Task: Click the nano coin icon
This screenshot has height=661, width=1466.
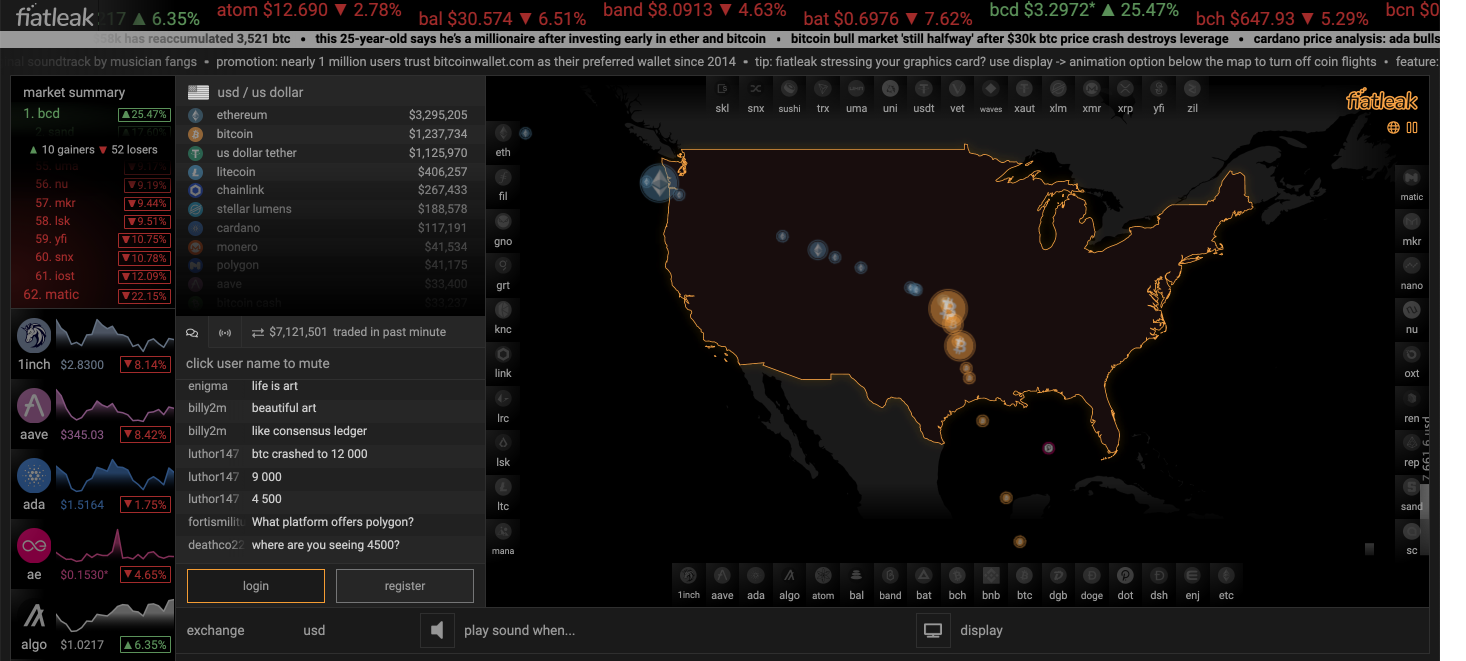Action: coord(1411,266)
